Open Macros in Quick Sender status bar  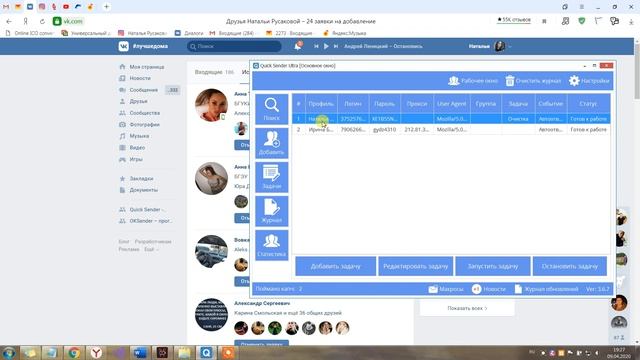coord(446,289)
